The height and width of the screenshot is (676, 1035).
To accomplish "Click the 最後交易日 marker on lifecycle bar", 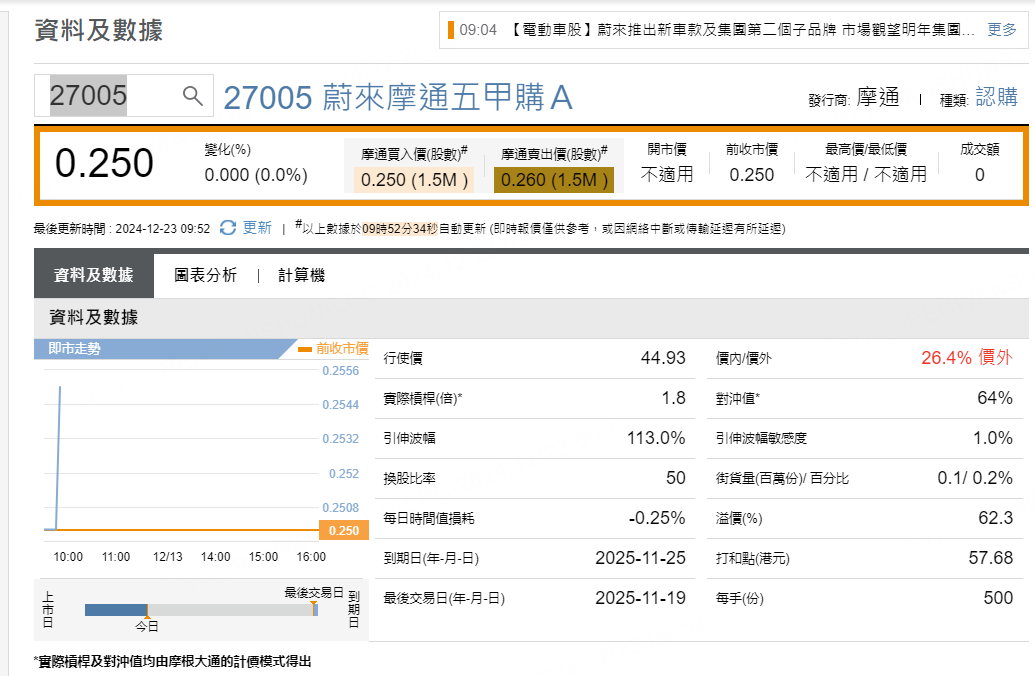I will [314, 601].
